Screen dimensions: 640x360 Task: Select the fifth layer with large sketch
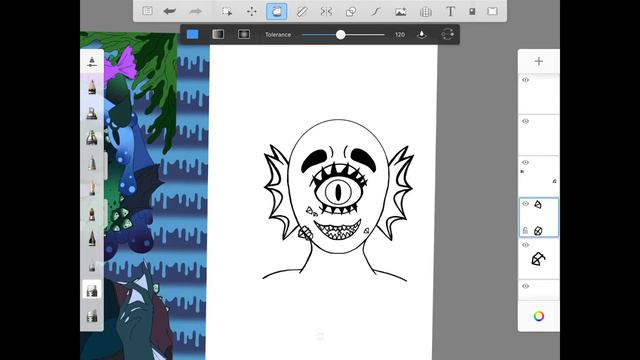(539, 259)
